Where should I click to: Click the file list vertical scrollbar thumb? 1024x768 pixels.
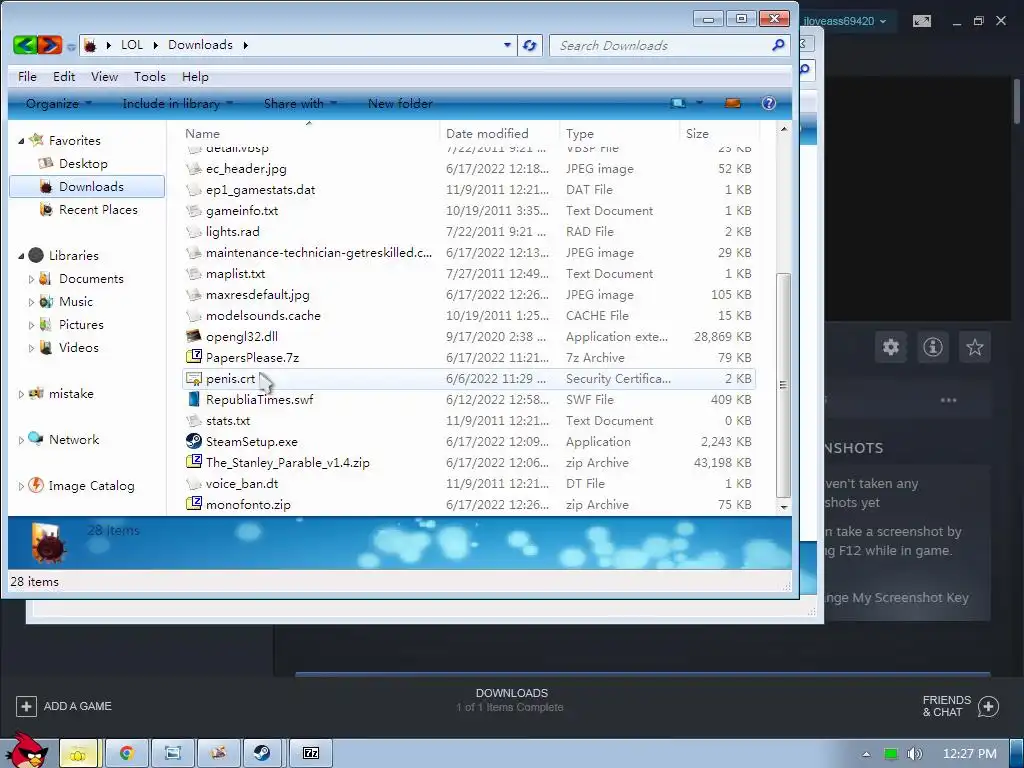click(784, 385)
